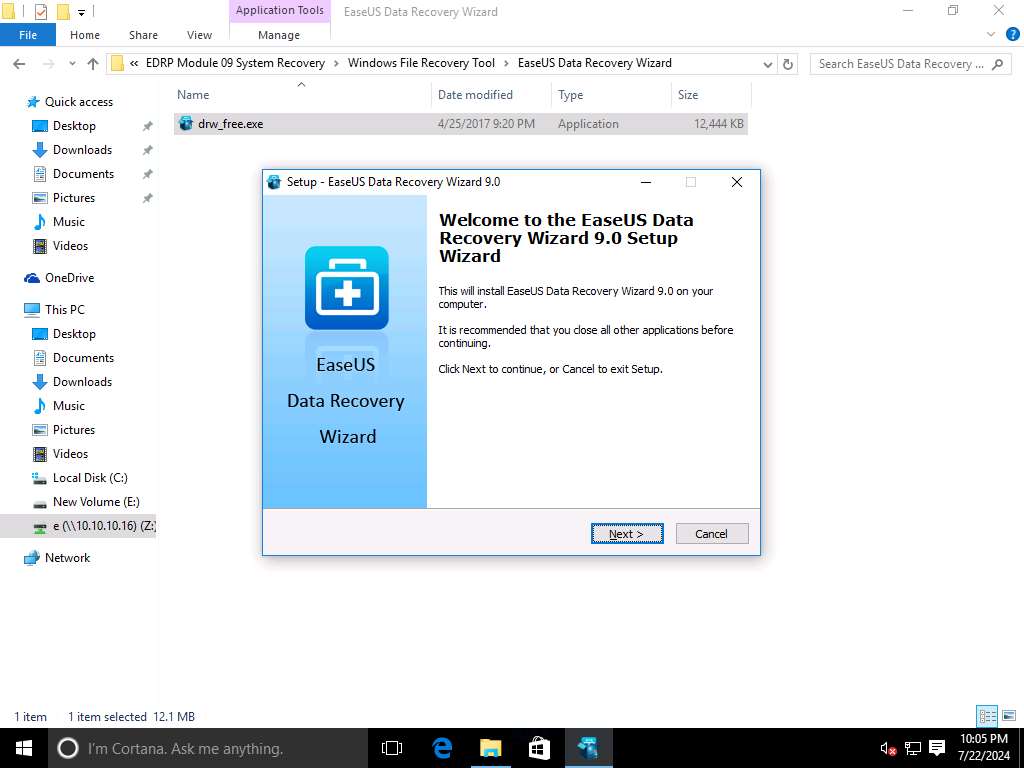
Task: Refresh the current folder
Action: point(788,64)
